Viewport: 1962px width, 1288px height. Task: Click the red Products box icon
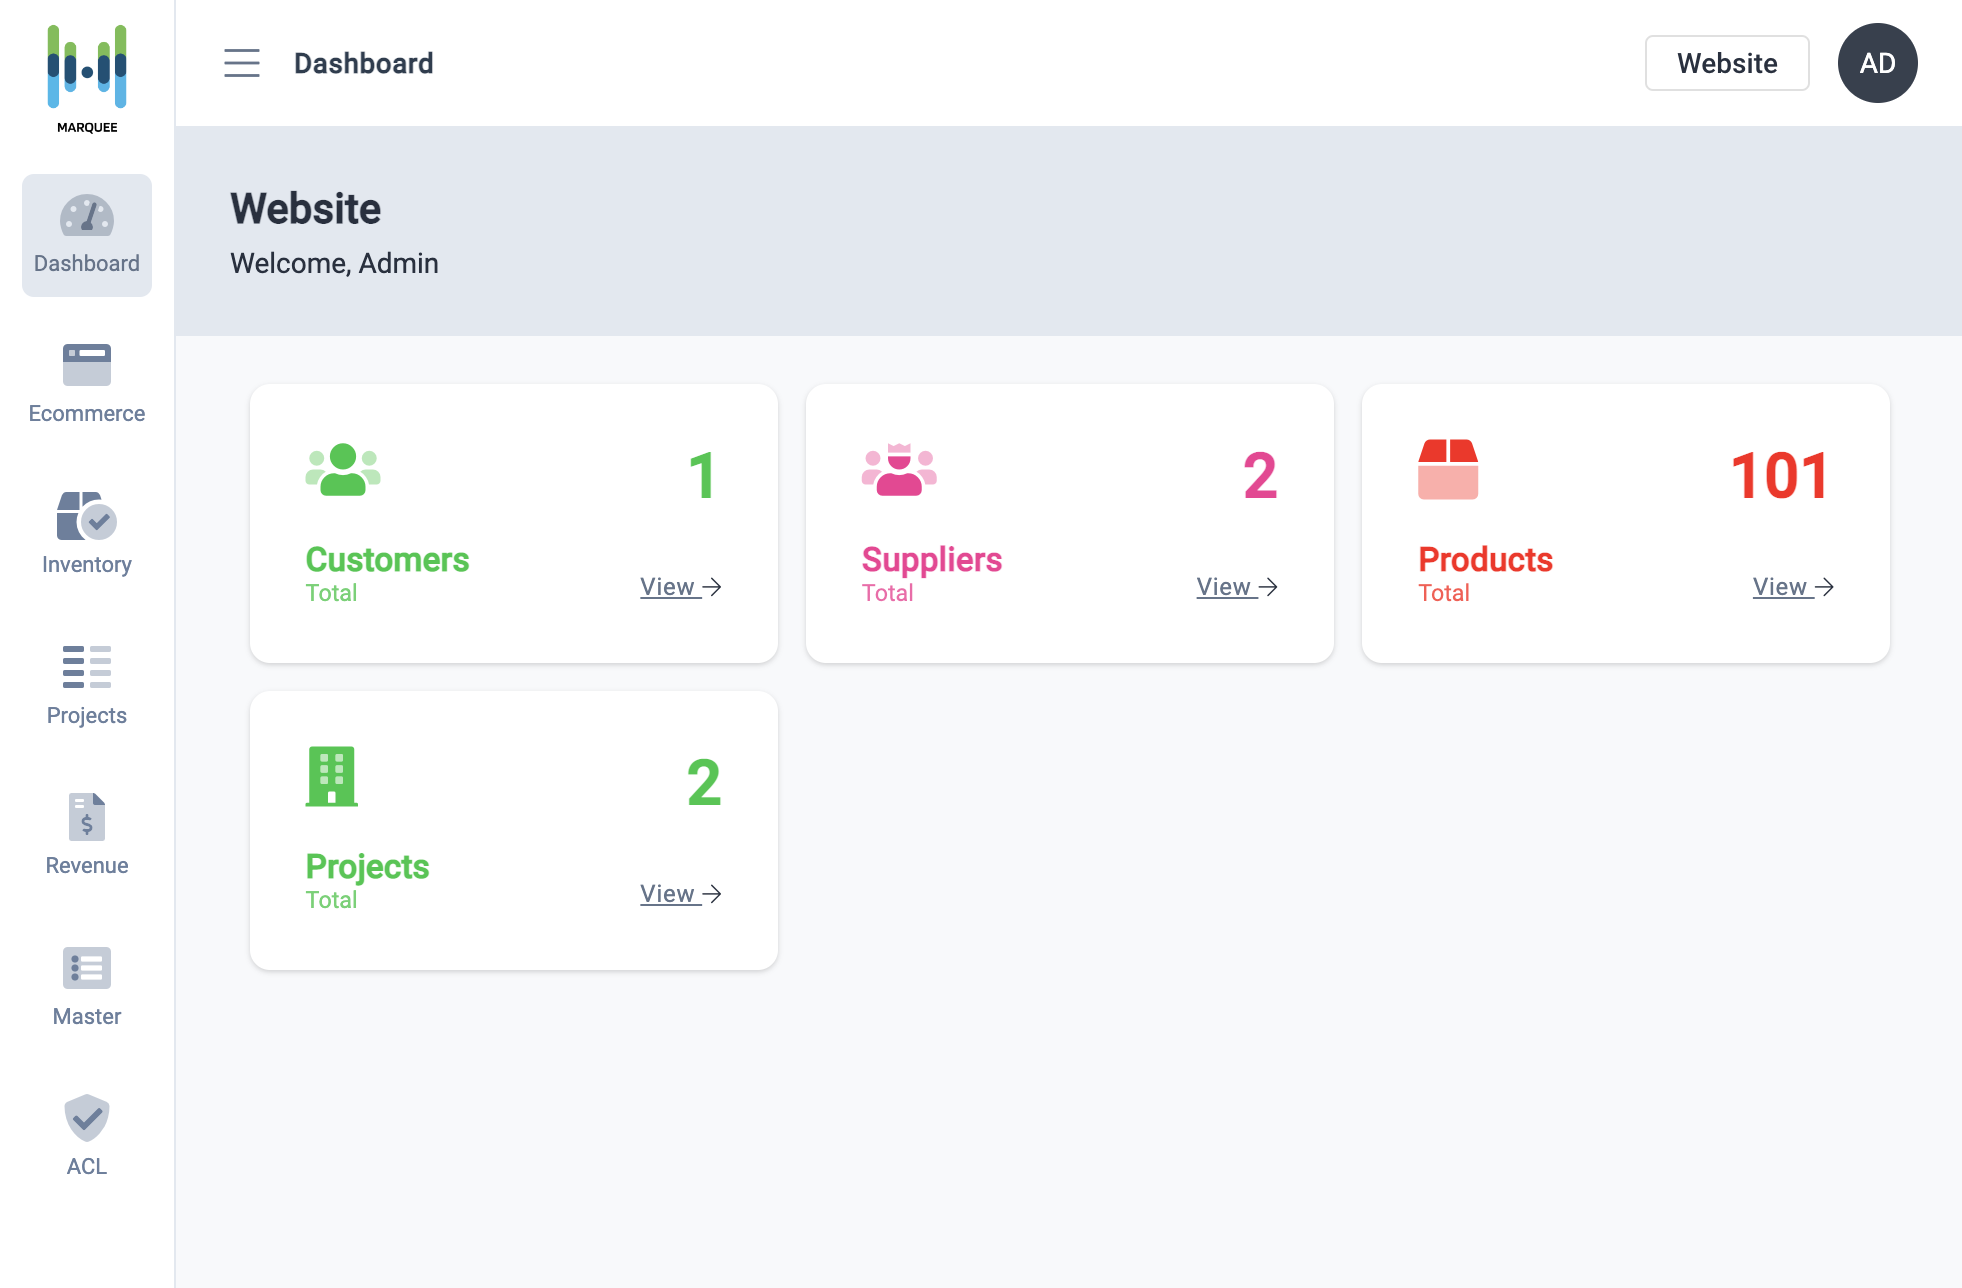click(x=1448, y=469)
